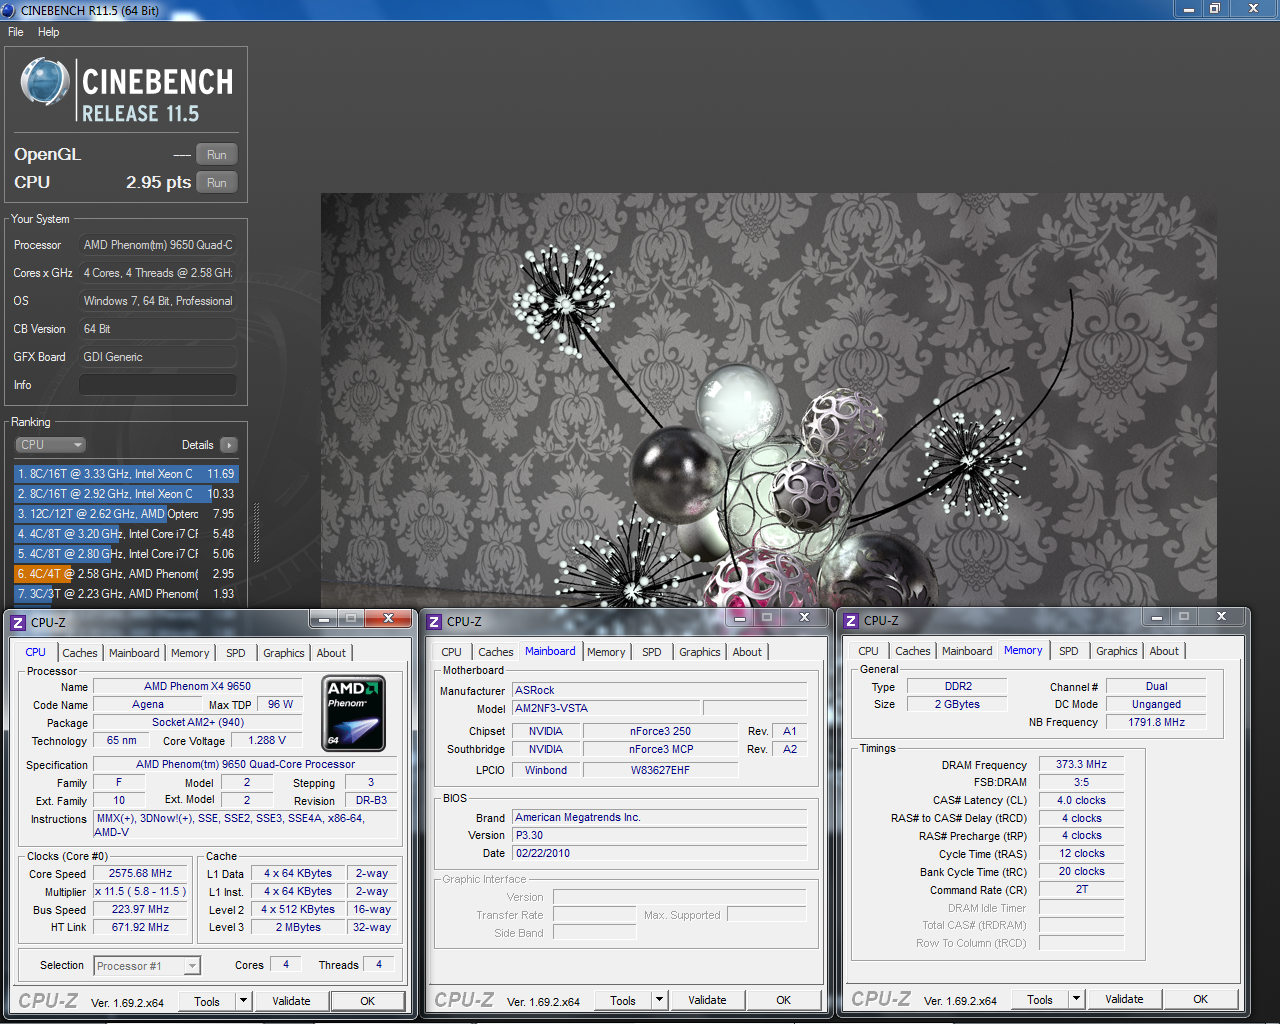Click the BIOS Date value 02/22/2010

pos(660,853)
